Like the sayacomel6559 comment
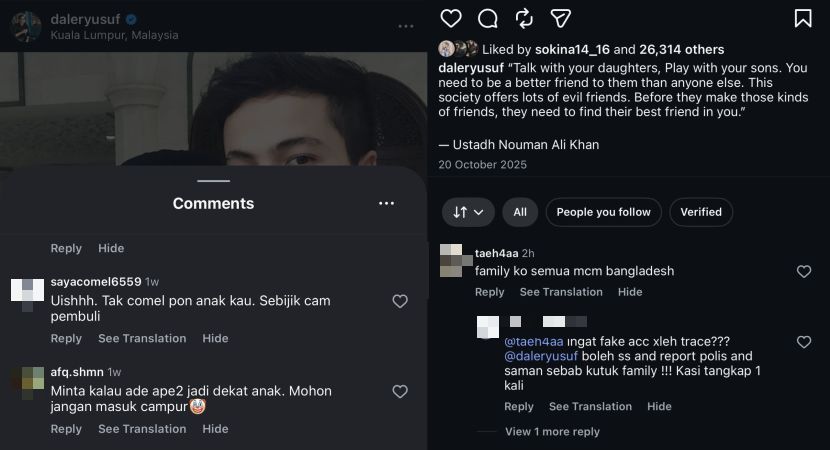830x450 pixels. [x=400, y=301]
